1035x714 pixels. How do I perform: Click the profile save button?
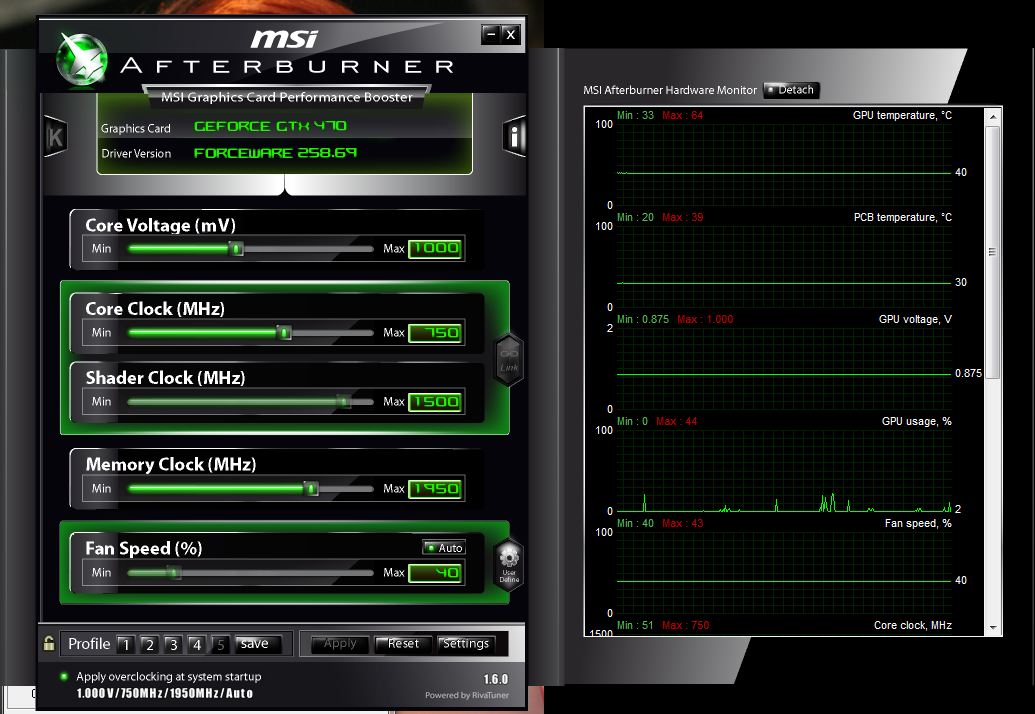tap(259, 644)
